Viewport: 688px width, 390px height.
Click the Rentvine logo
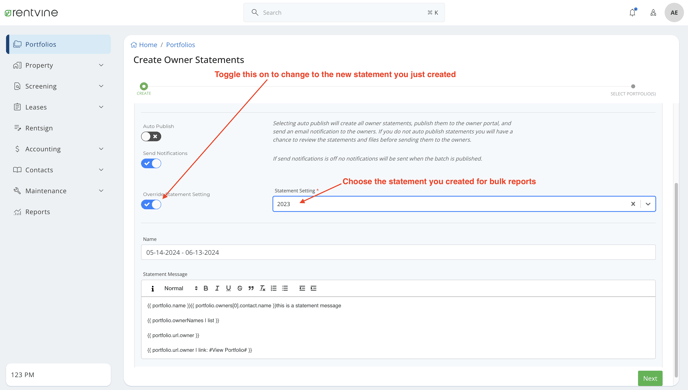coord(31,13)
